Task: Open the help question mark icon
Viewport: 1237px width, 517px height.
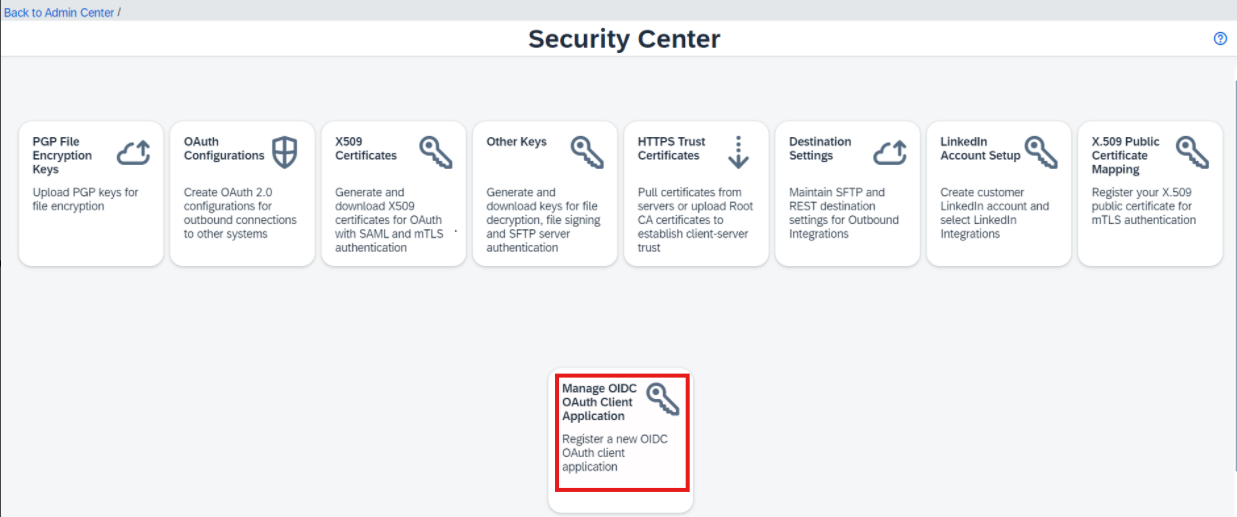Action: pos(1220,39)
